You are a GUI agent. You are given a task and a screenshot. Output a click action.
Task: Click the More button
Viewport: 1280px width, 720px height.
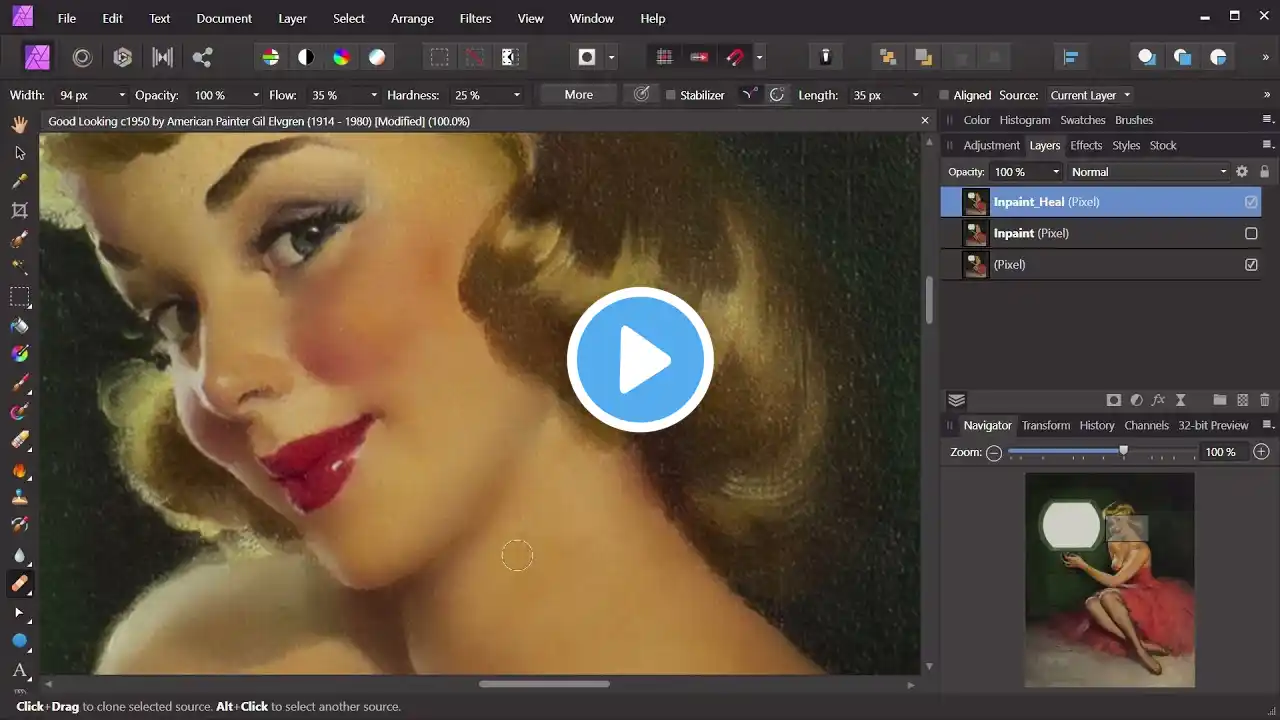[578, 94]
